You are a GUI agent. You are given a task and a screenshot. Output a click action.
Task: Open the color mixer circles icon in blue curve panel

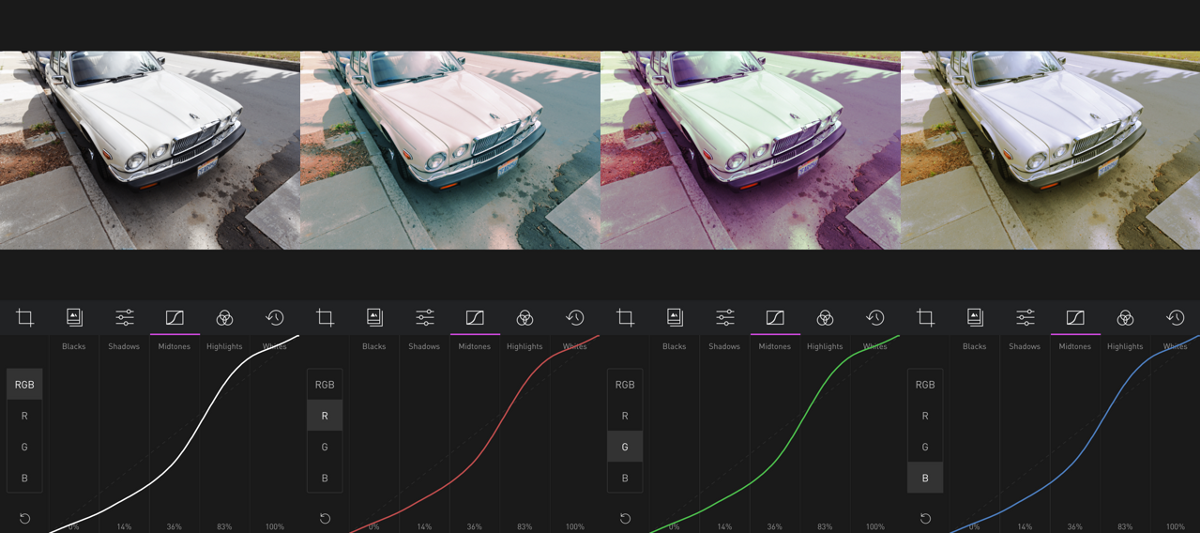[x=1125, y=318]
